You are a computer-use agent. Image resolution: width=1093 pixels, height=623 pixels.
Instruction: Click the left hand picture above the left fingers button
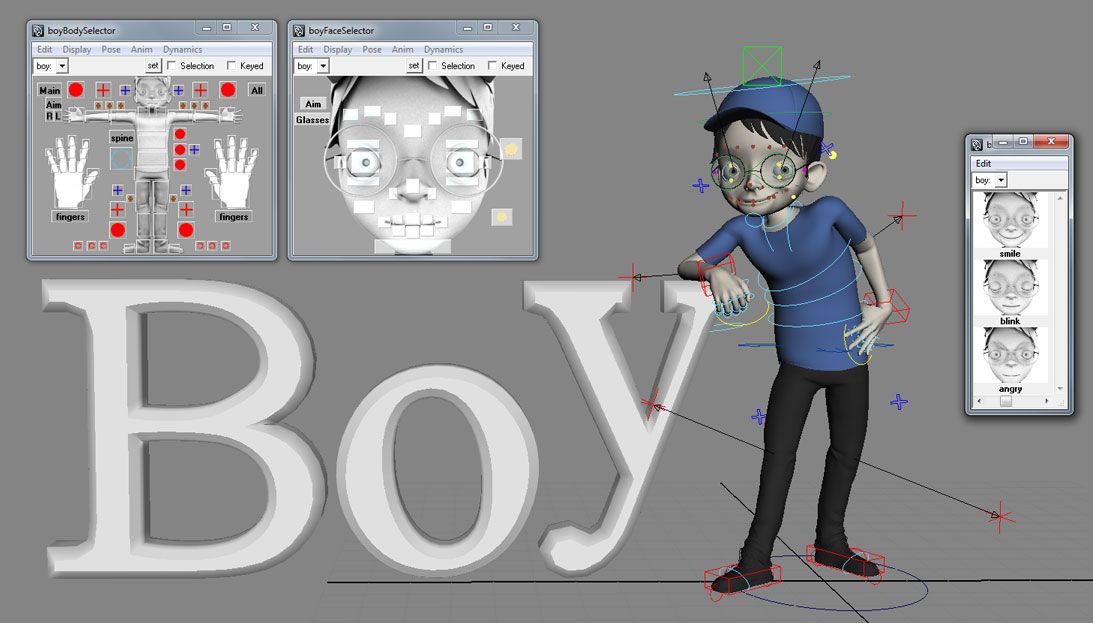(70, 172)
